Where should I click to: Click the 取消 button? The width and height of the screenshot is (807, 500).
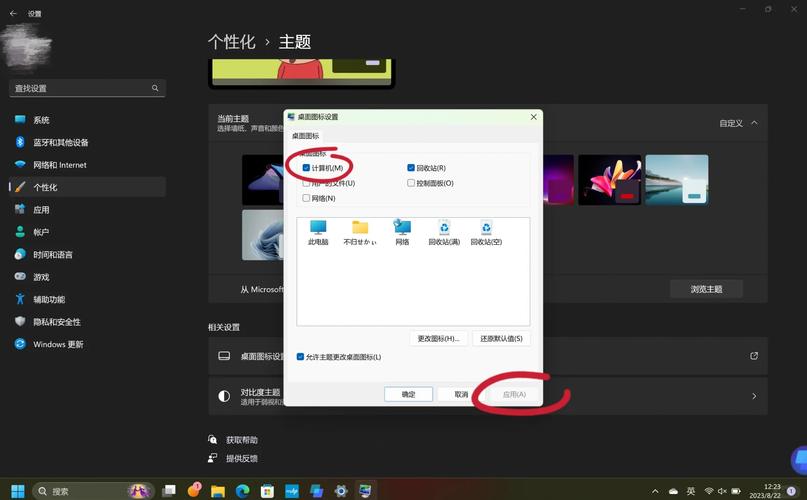tap(461, 394)
